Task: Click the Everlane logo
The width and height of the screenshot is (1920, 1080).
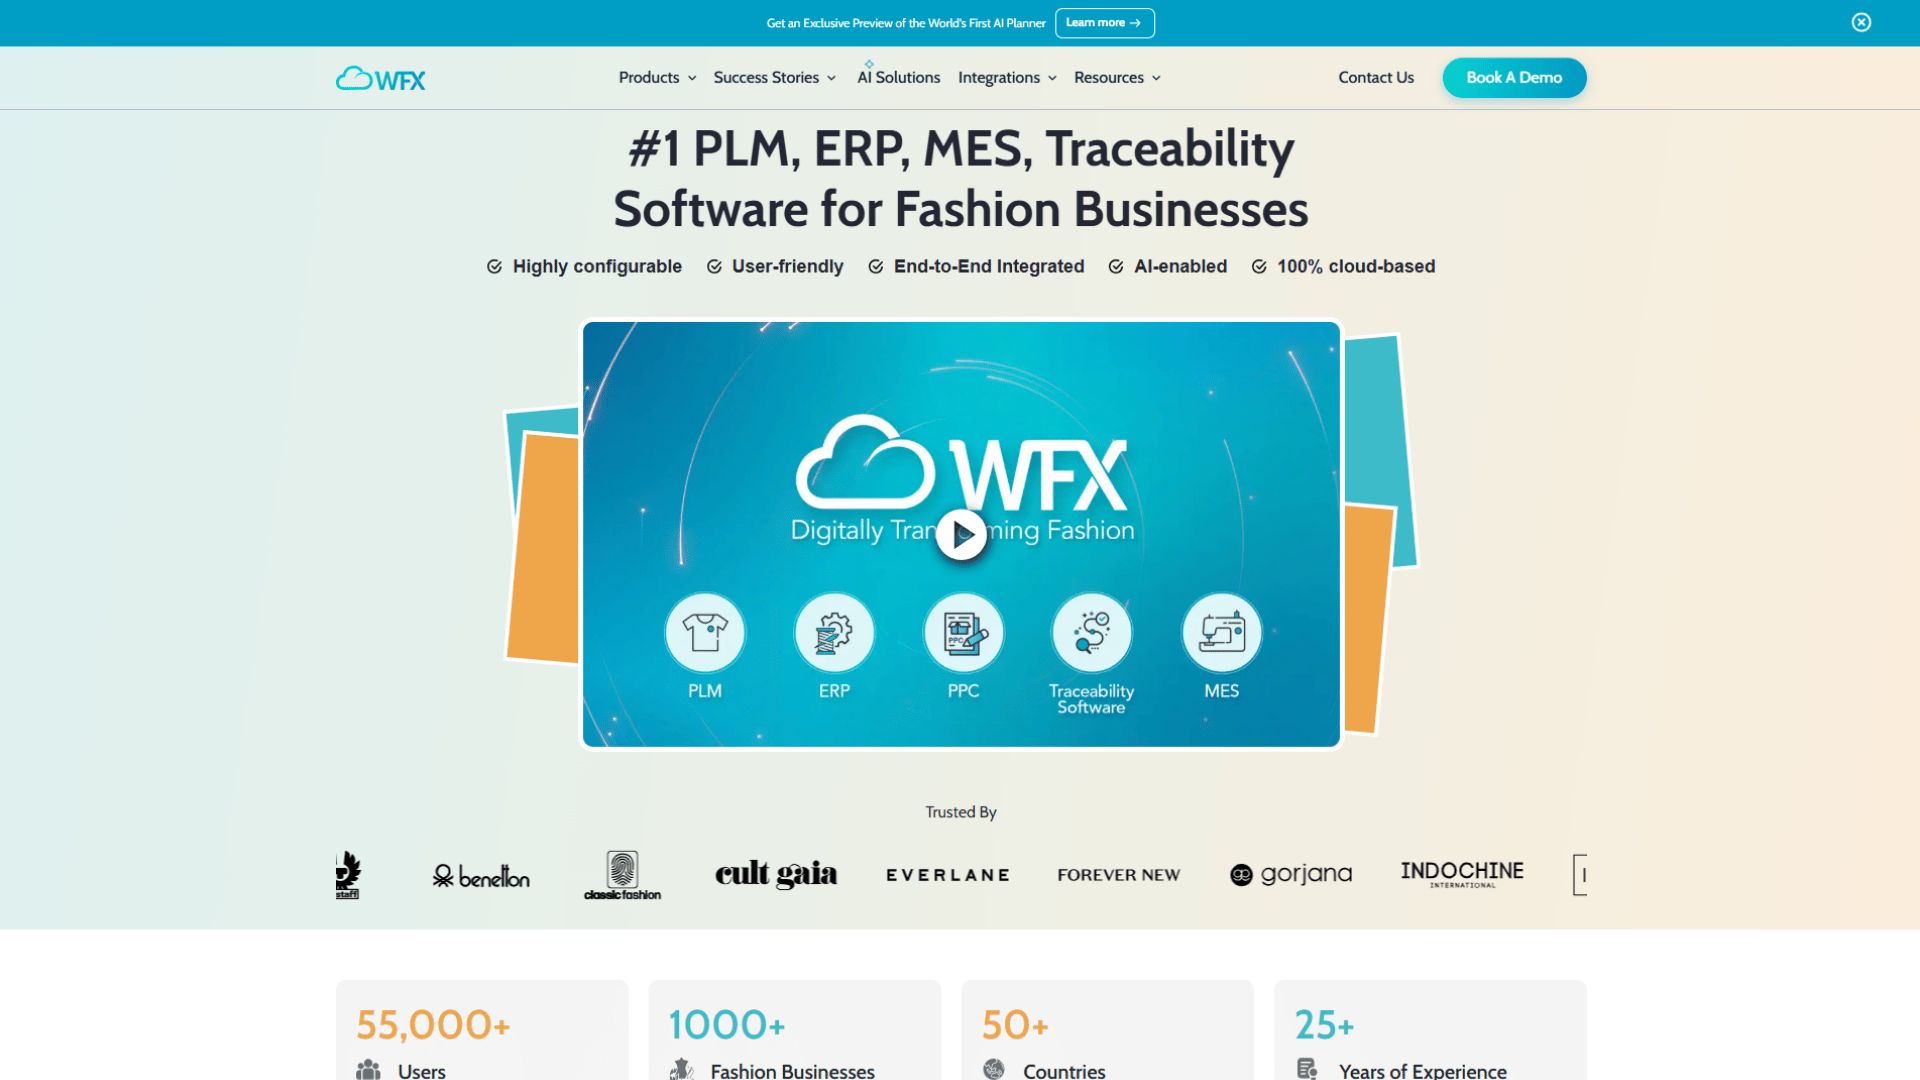Action: pyautogui.click(x=948, y=875)
